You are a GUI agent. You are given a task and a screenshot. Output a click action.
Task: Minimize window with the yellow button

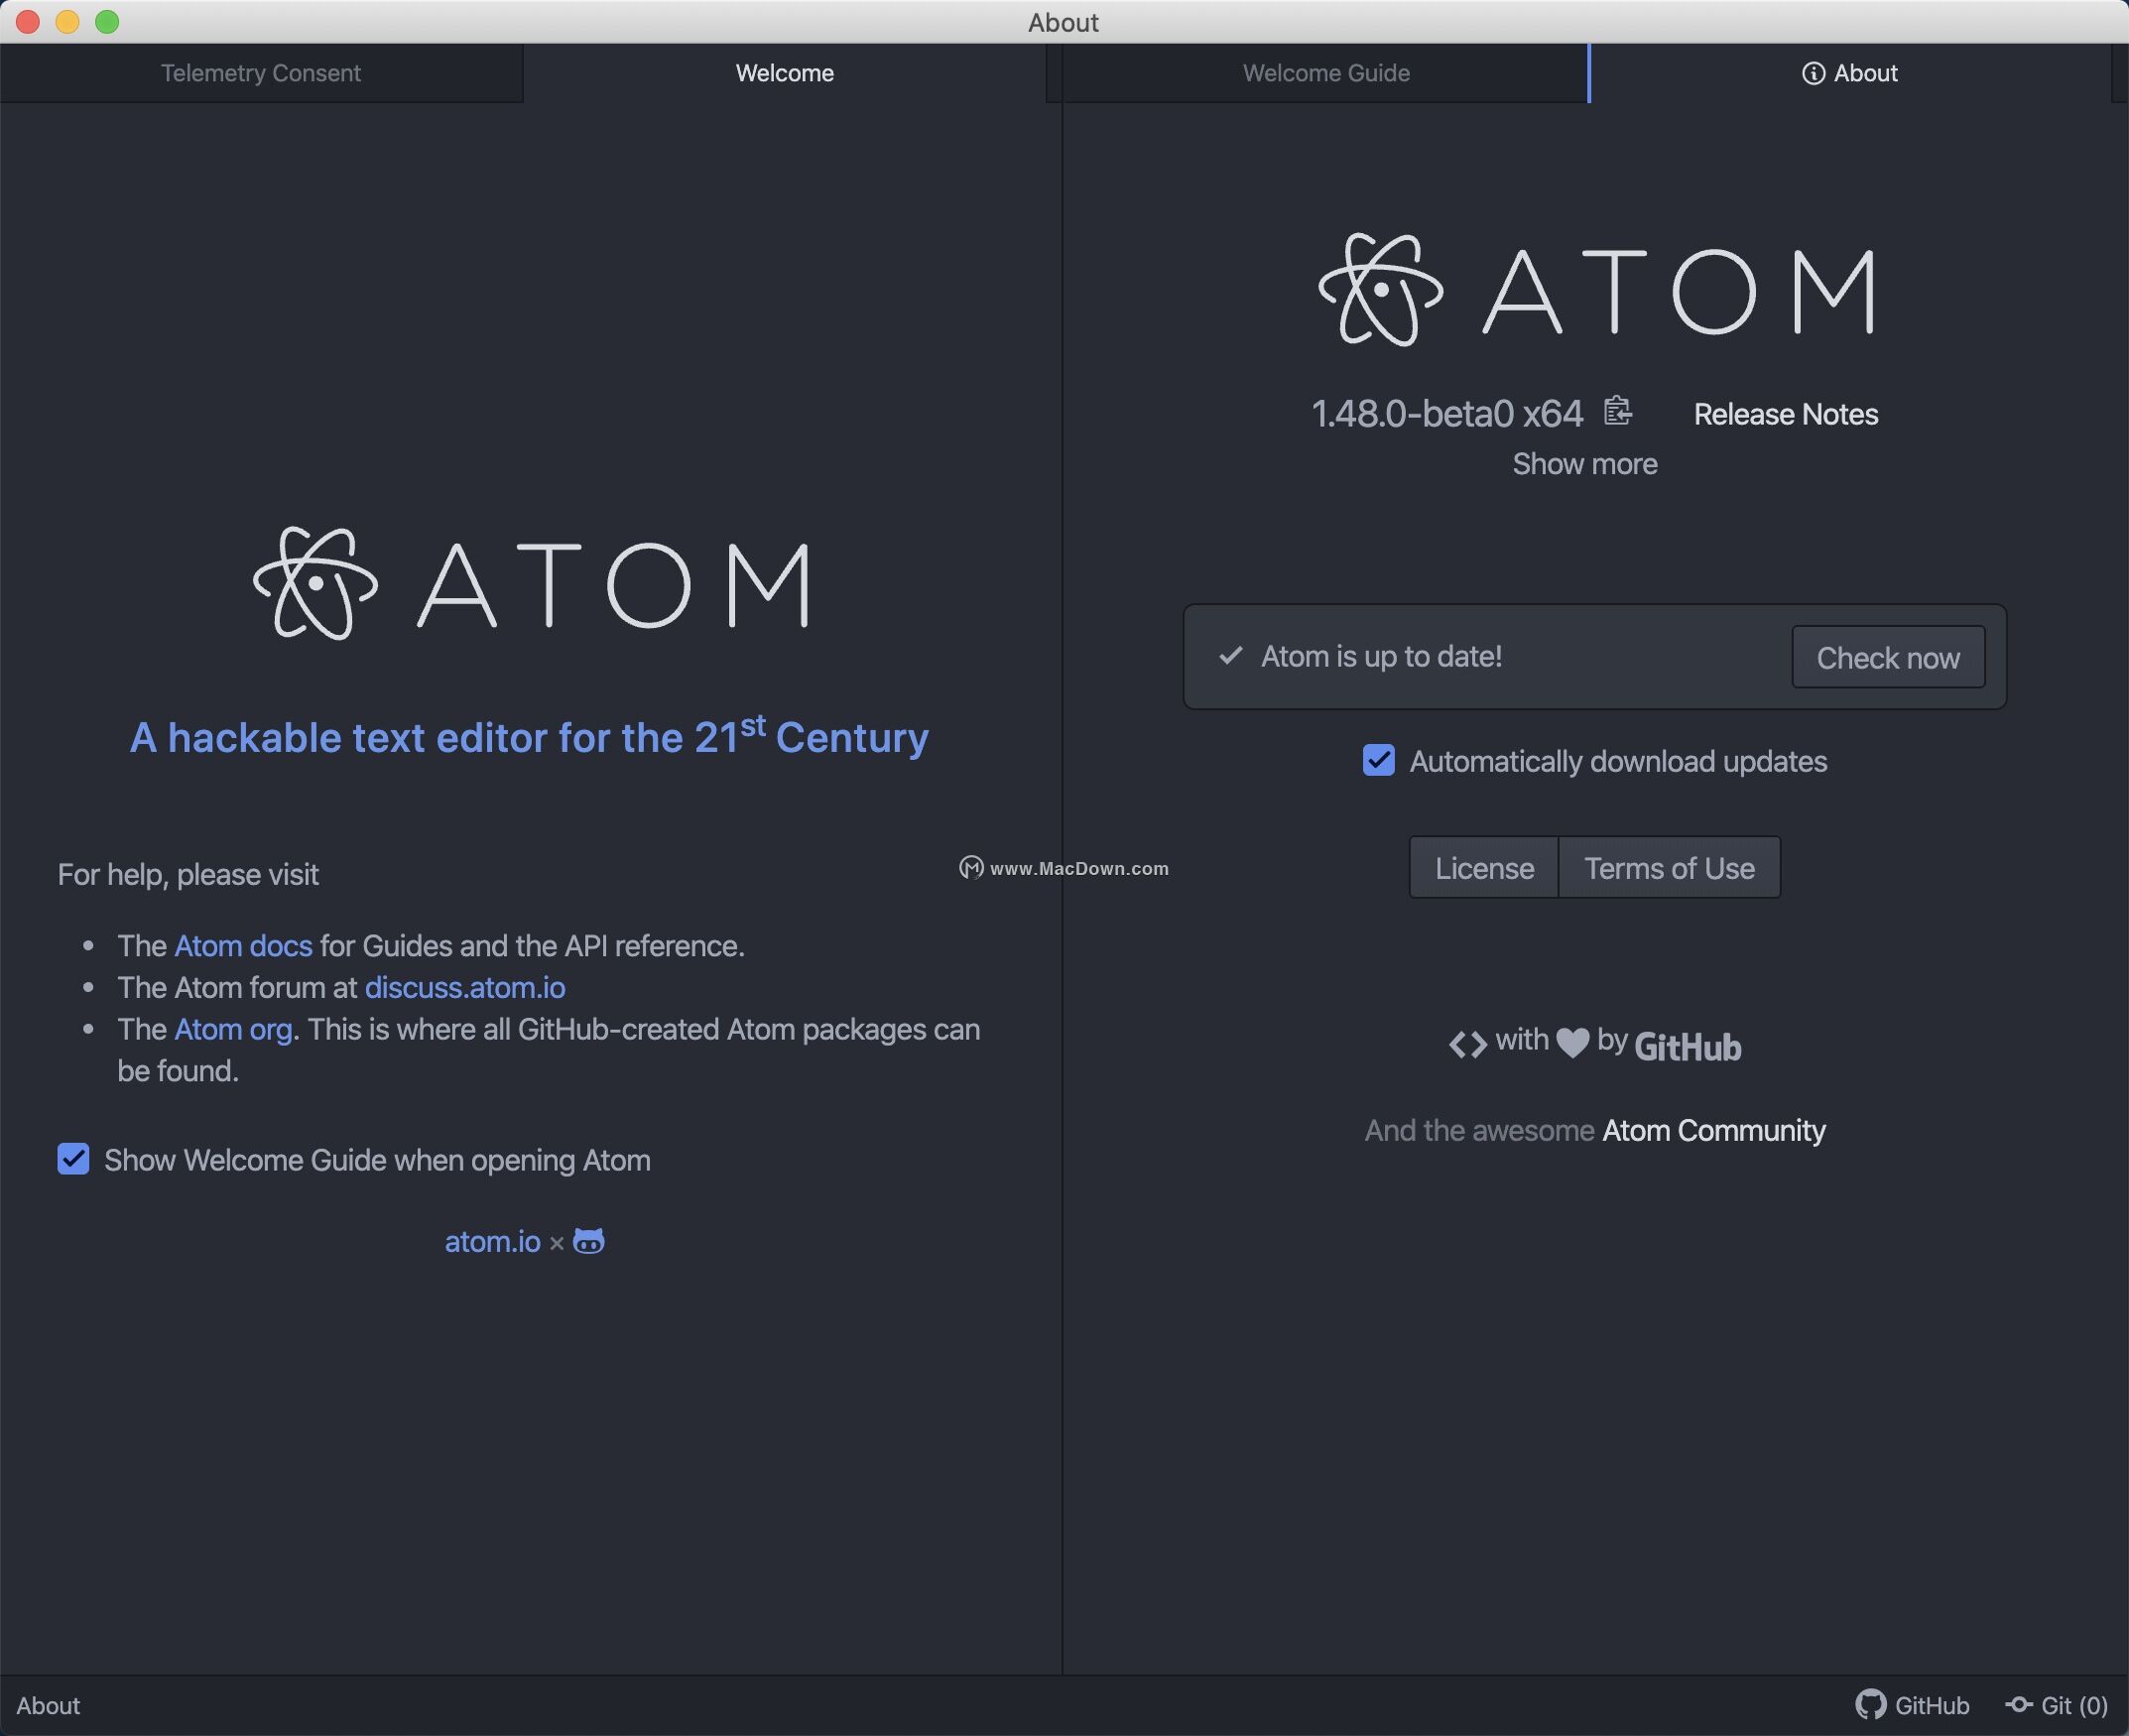tap(67, 21)
